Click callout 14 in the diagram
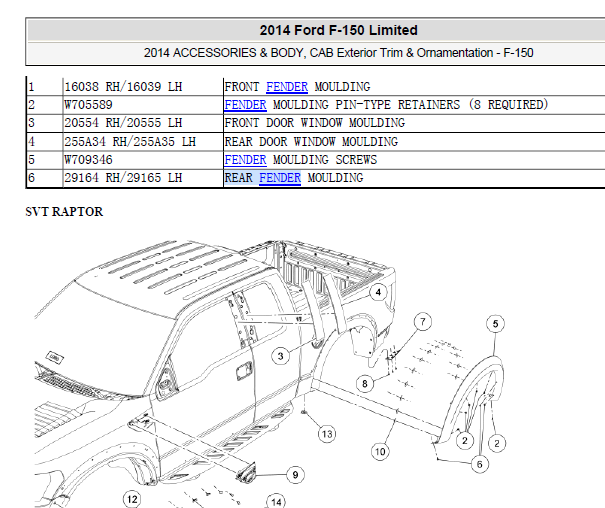Viewport: 605px width, 508px height. (x=276, y=501)
